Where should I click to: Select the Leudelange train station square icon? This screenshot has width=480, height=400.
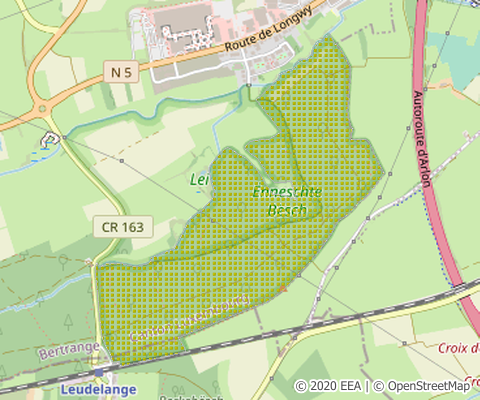click(99, 372)
